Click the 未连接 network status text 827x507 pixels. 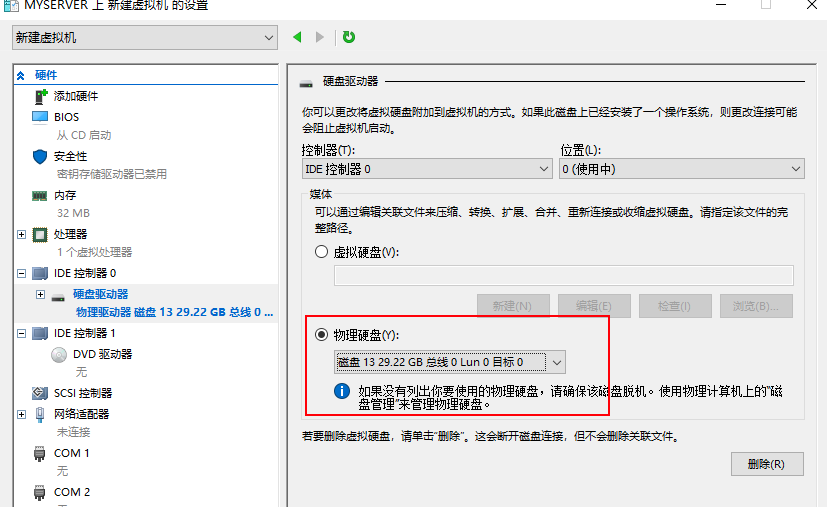(73, 432)
